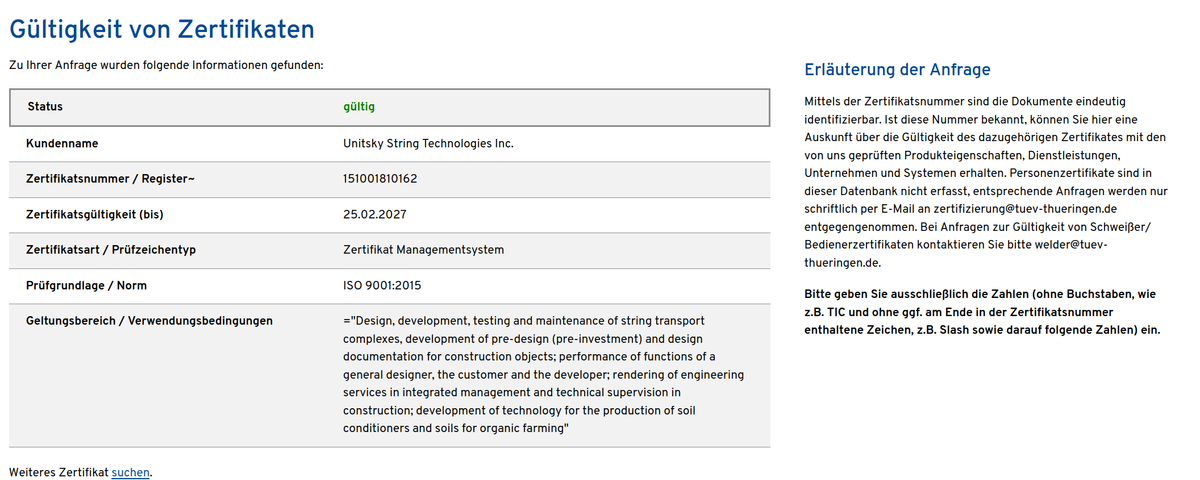This screenshot has width=1200, height=480.
Task: Click the "ISO 9001:2015" norm value
Action: click(382, 286)
